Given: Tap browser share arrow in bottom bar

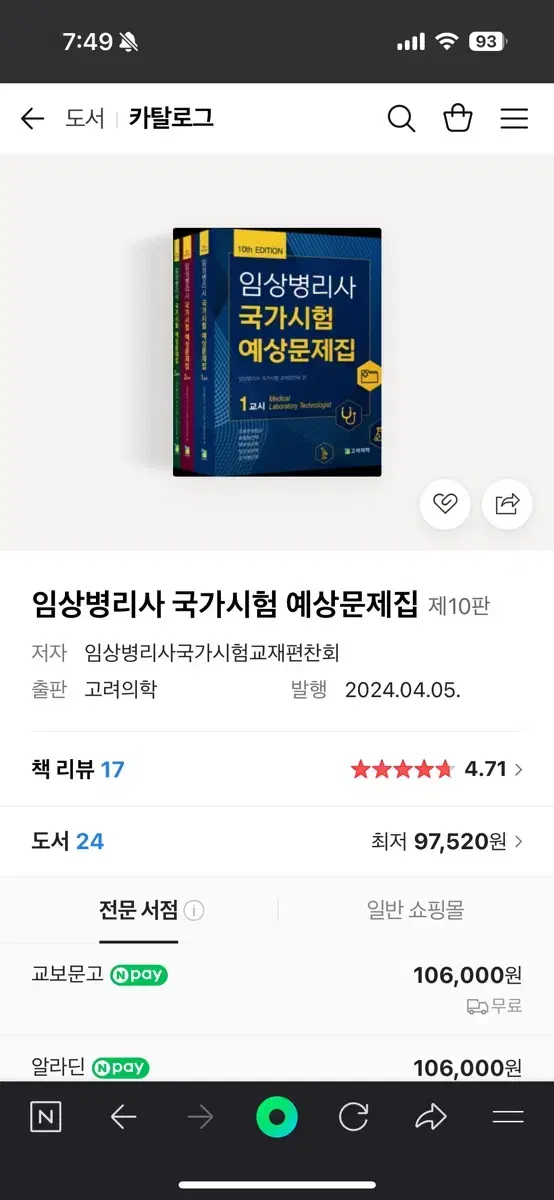Looking at the screenshot, I should pyautogui.click(x=431, y=1117).
